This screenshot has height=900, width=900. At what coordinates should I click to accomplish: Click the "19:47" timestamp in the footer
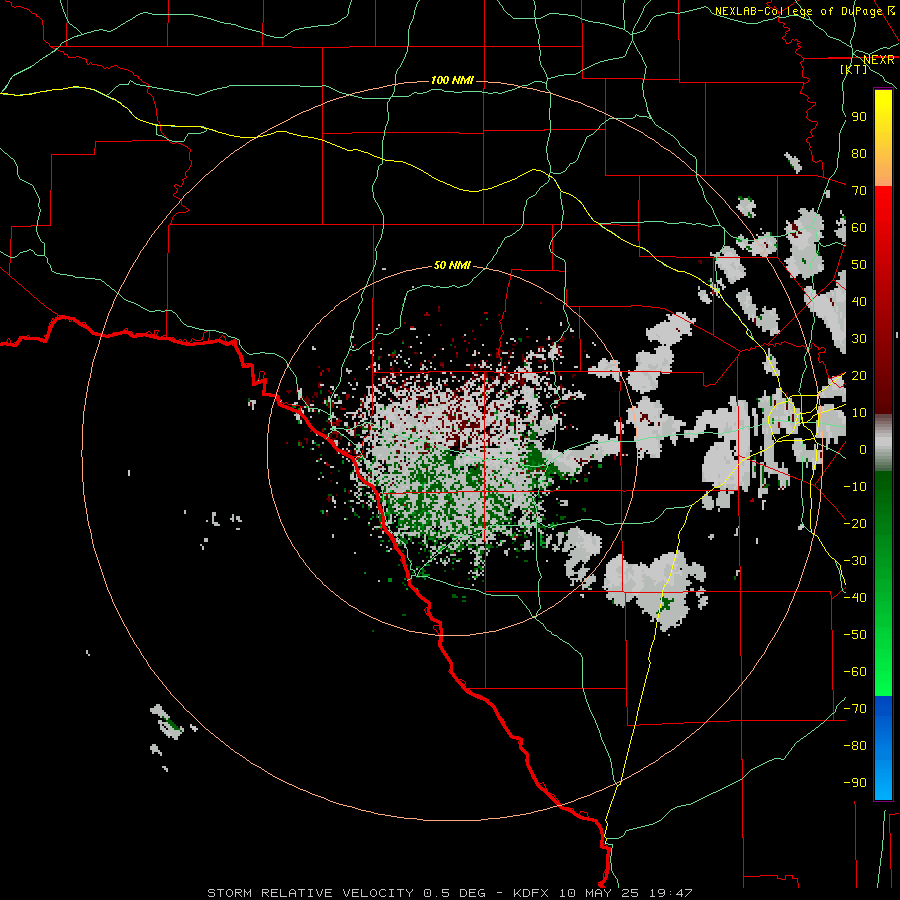click(670, 893)
